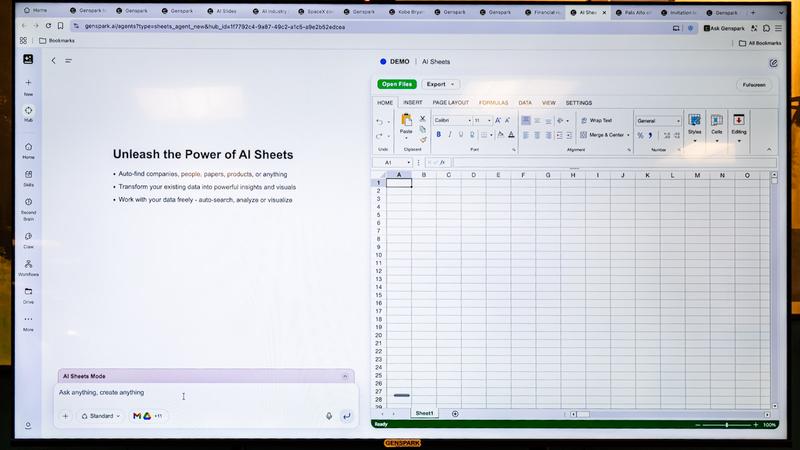The width and height of the screenshot is (800, 450).
Task: Click the Undo arrow in the ribbon
Action: [380, 122]
